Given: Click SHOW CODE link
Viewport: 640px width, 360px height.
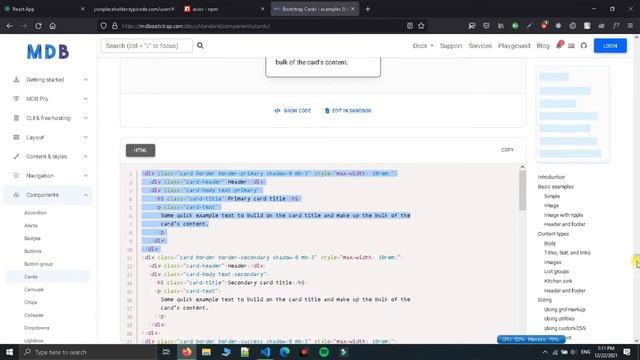Looking at the screenshot, I should point(293,111).
